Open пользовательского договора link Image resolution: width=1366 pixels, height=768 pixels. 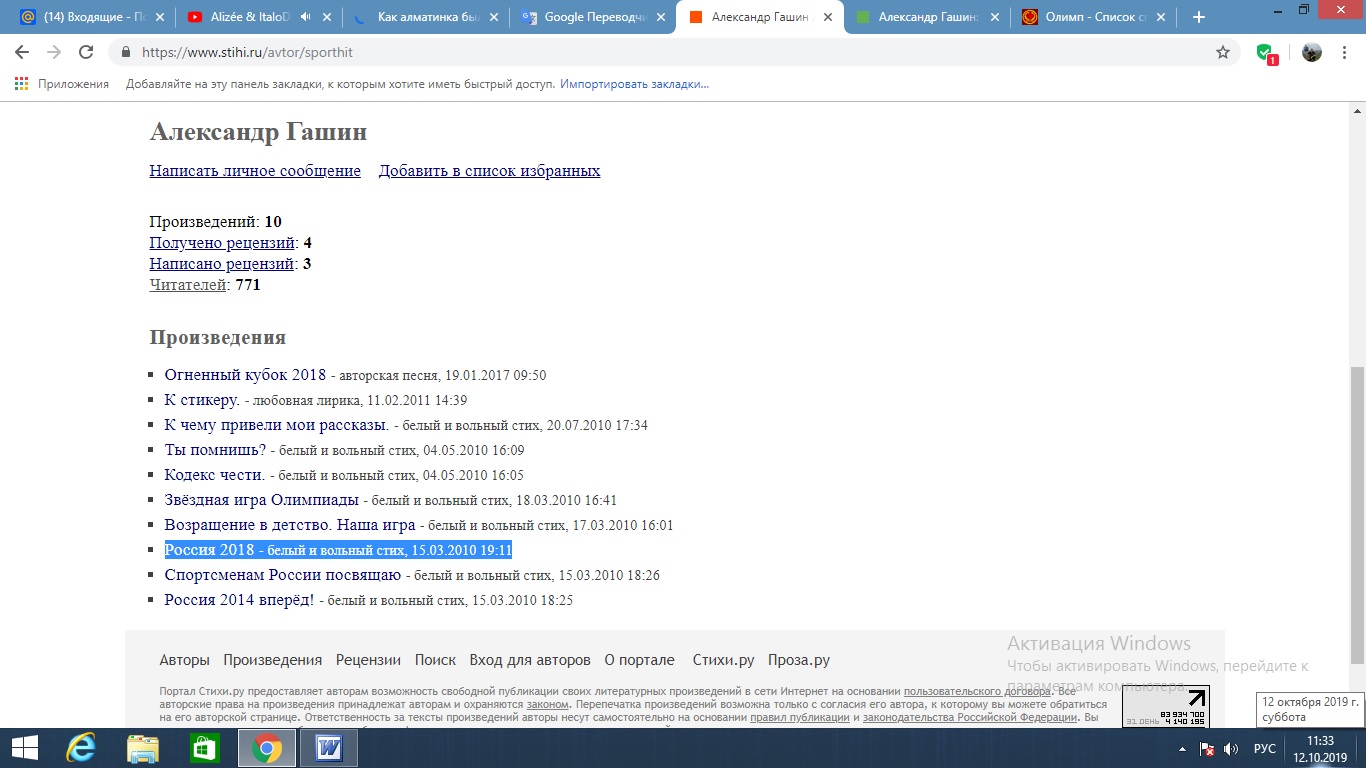coord(977,691)
